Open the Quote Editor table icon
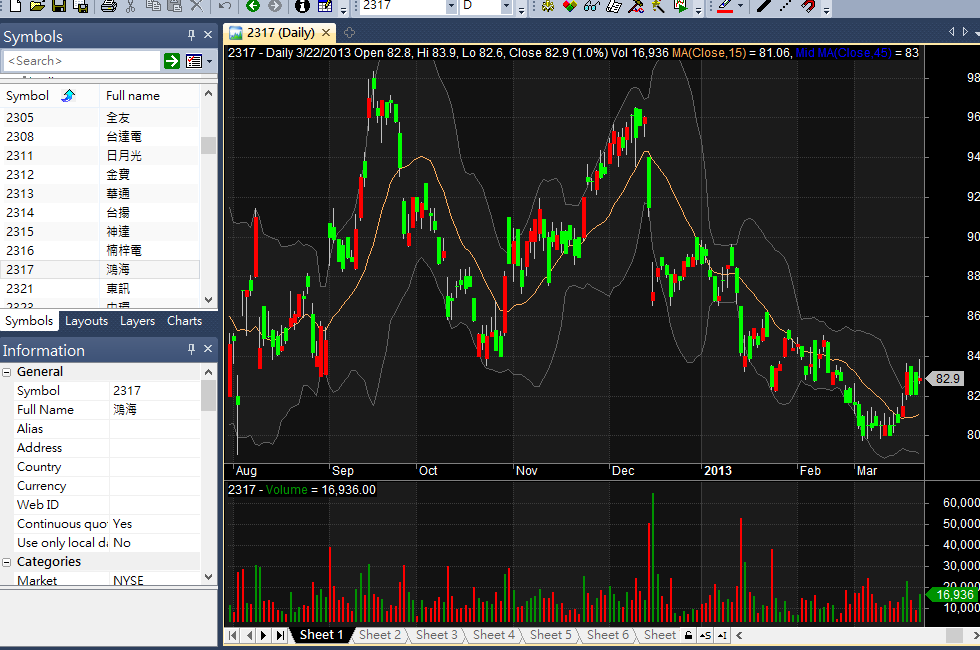The width and height of the screenshot is (980, 650). [325, 6]
